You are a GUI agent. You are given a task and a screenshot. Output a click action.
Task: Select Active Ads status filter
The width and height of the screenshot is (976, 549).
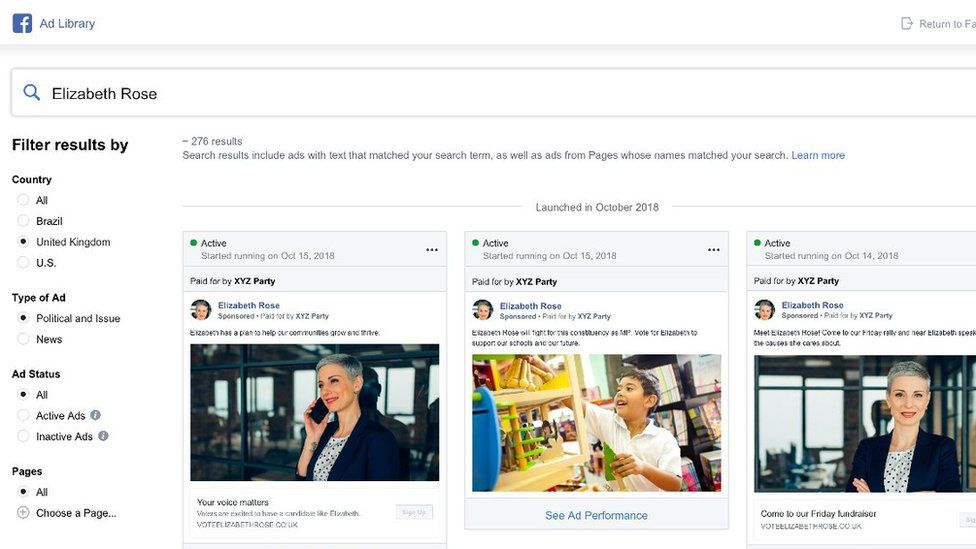(23, 416)
